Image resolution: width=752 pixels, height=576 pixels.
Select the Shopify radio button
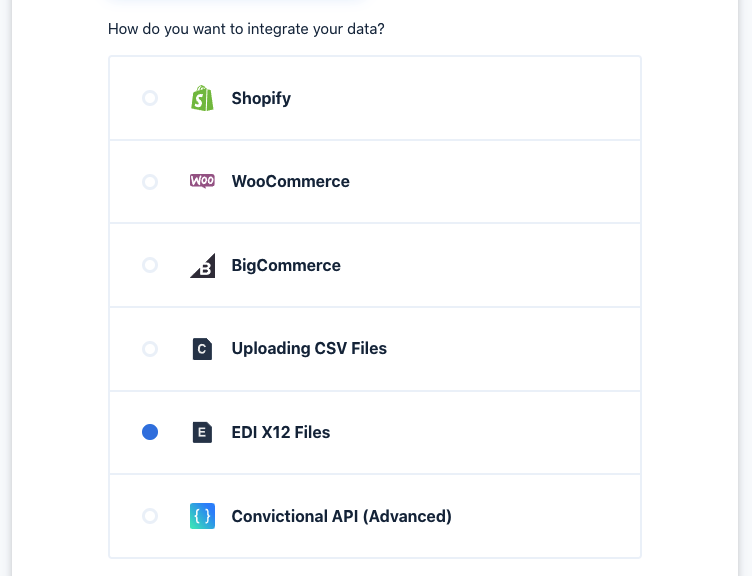(150, 98)
